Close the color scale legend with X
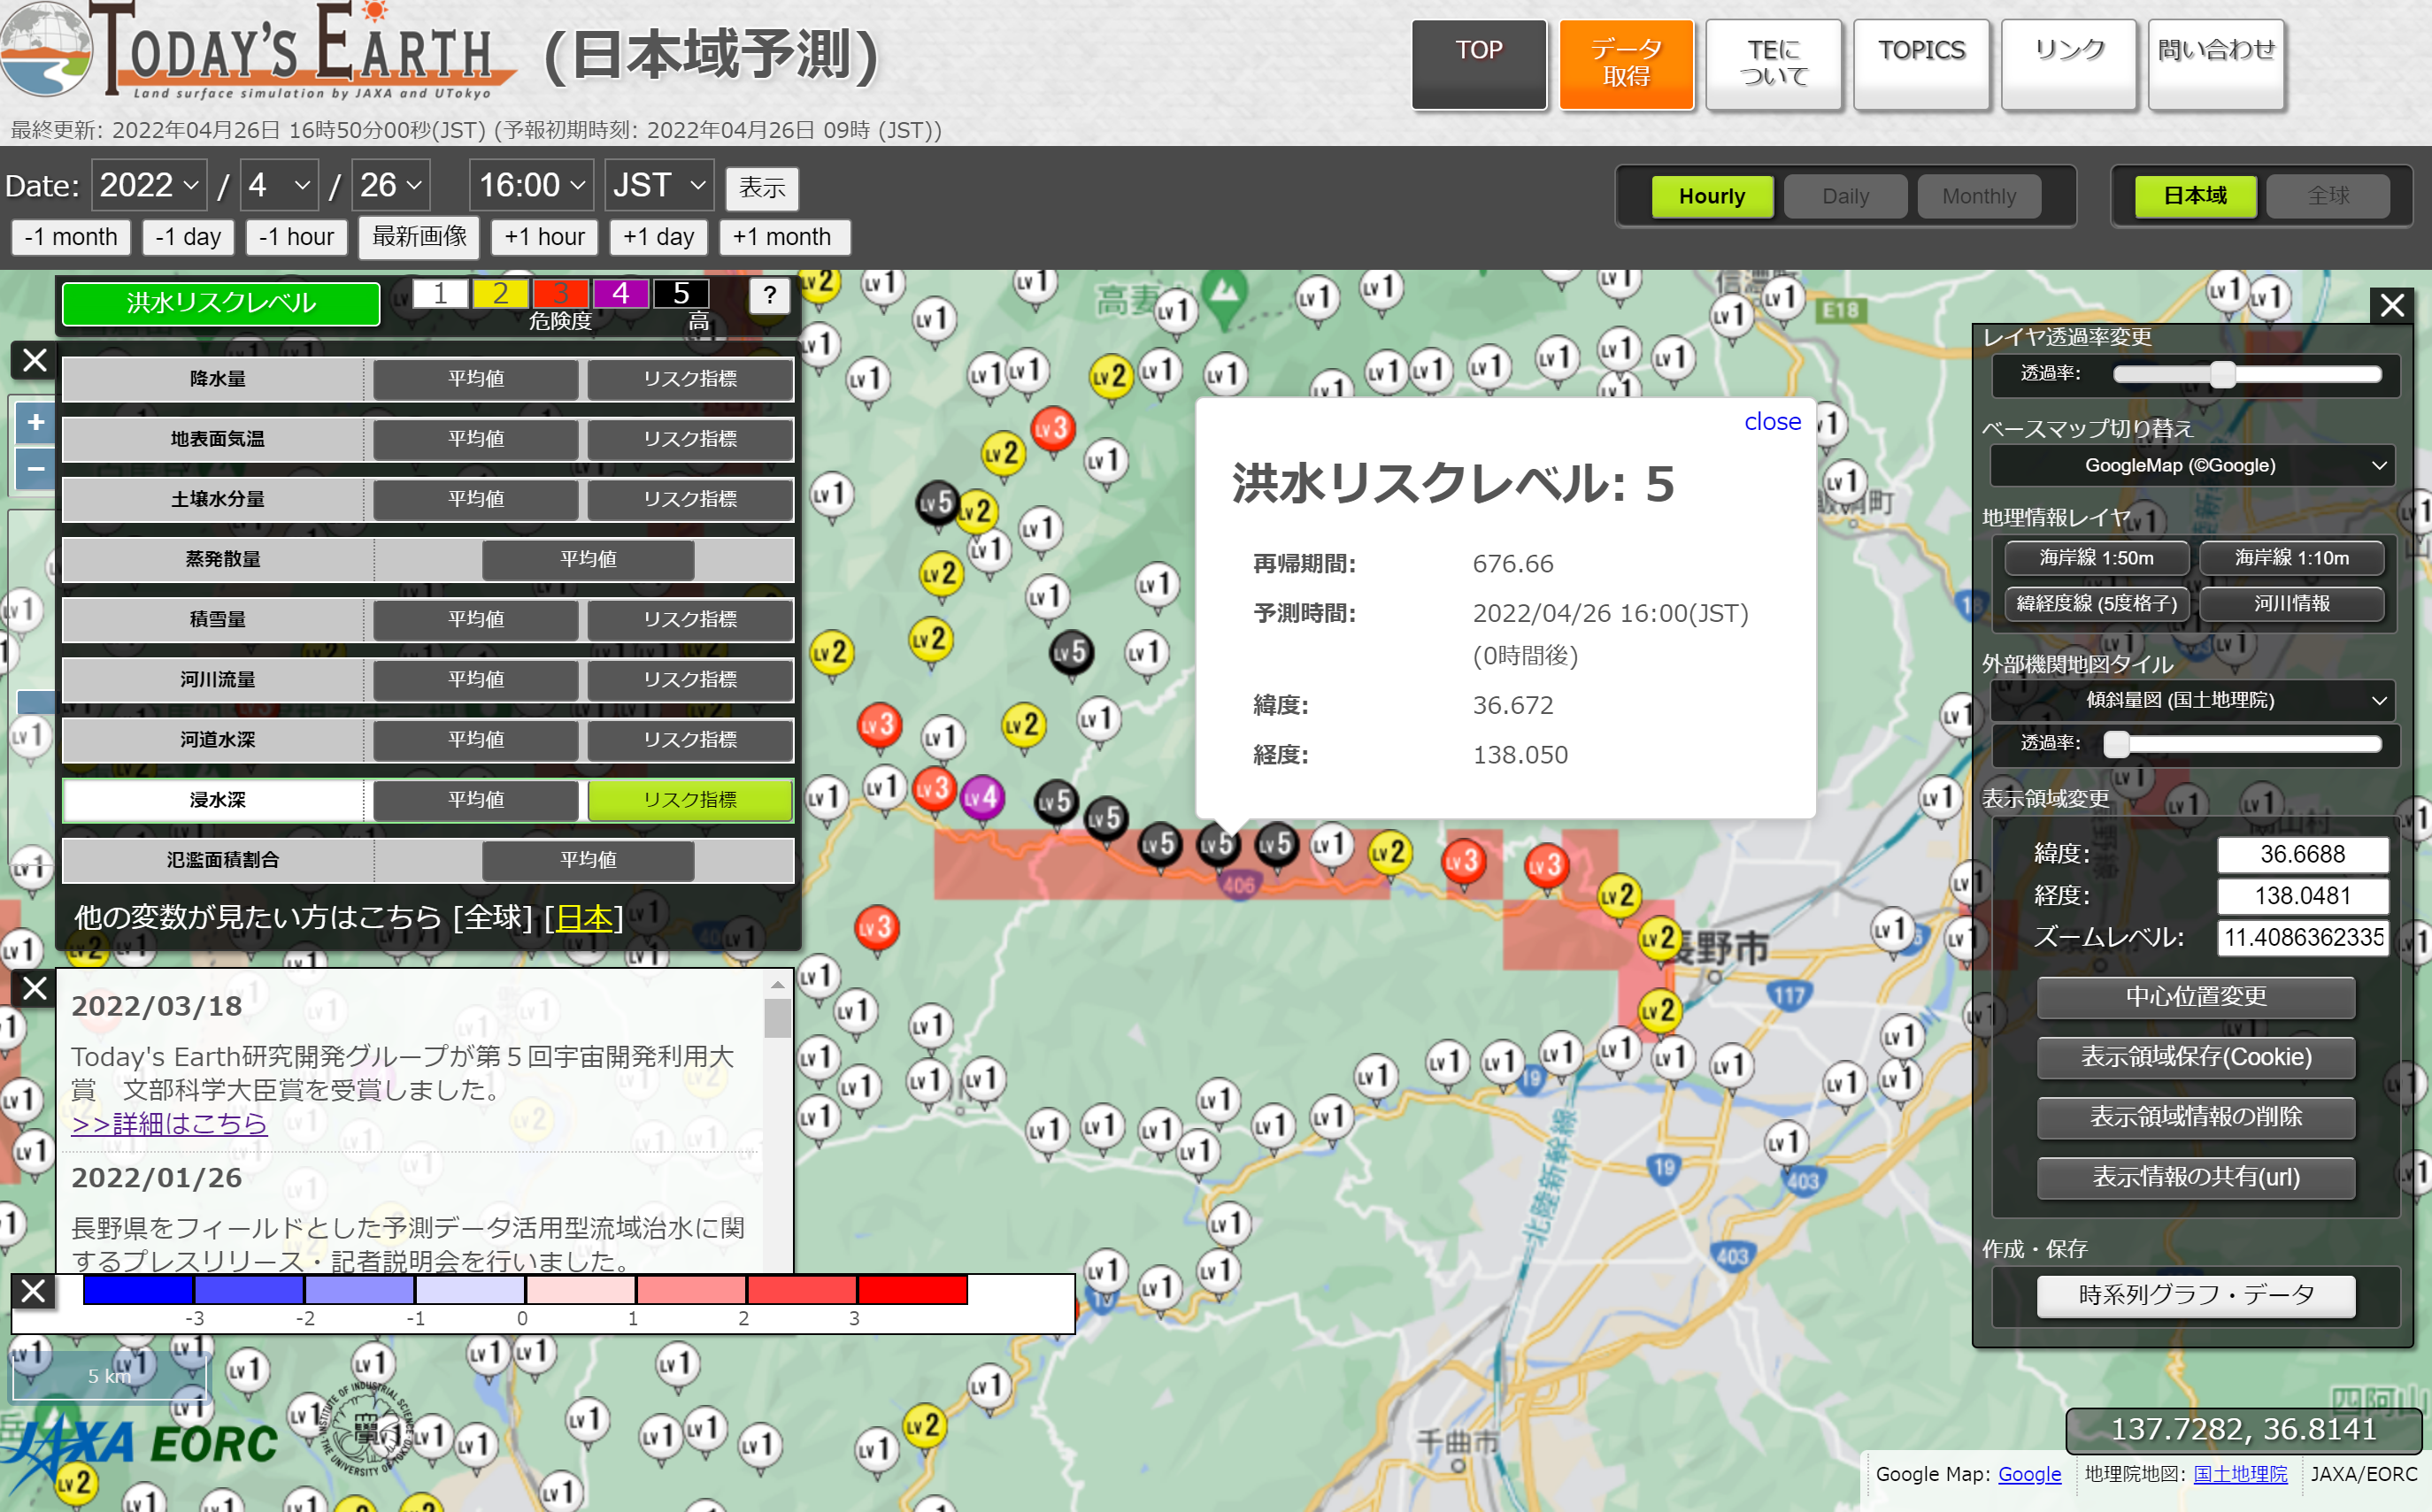 33,1291
